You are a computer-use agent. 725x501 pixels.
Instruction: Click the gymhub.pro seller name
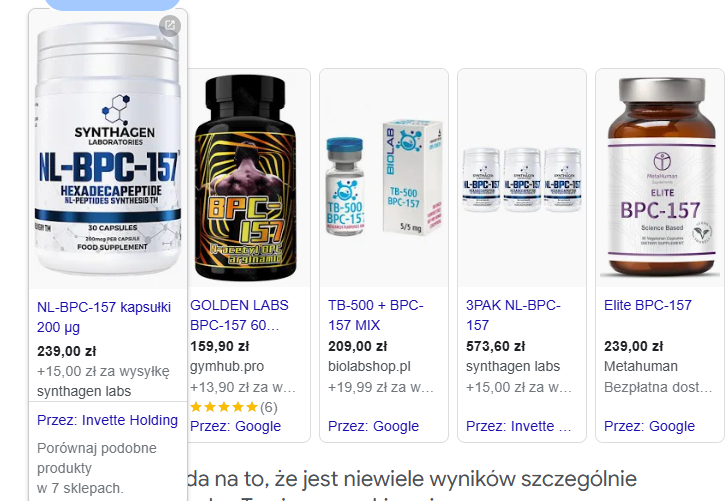pyautogui.click(x=227, y=367)
